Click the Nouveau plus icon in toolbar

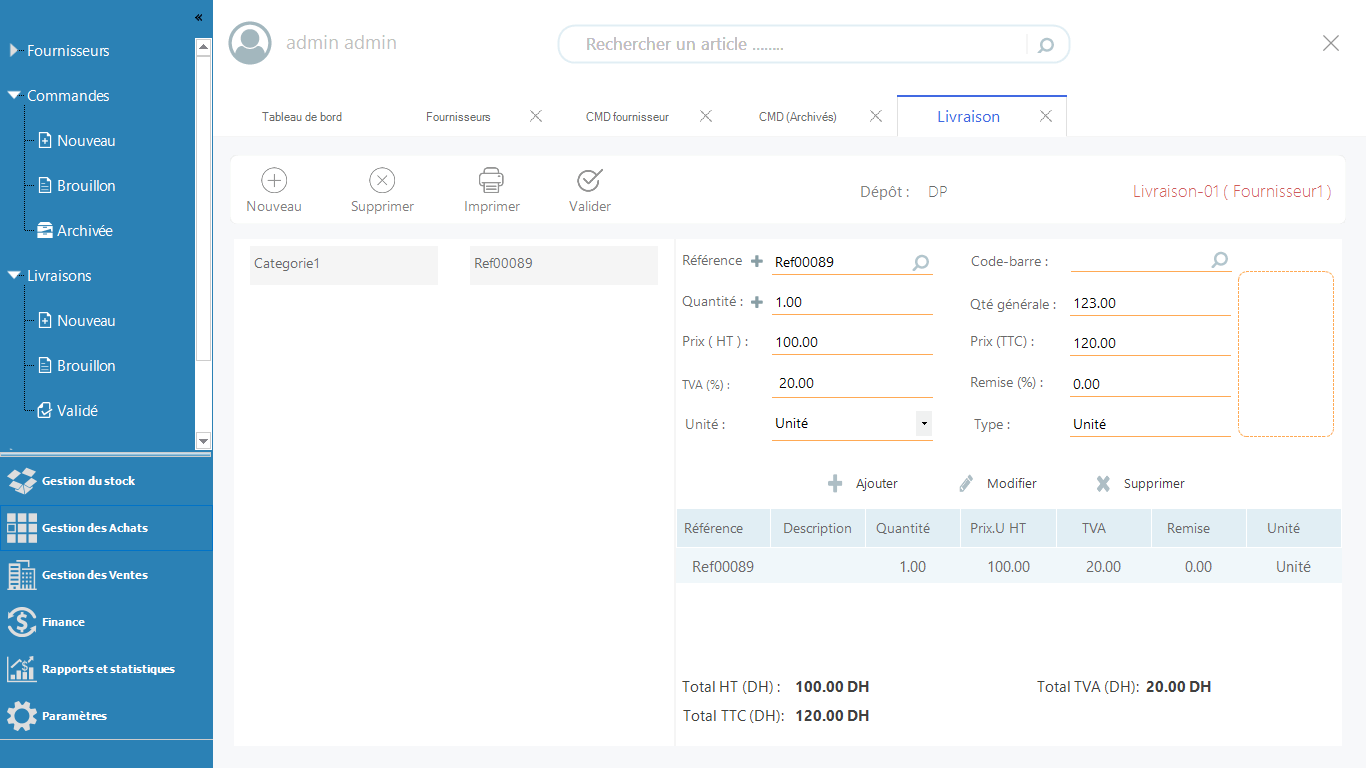point(274,181)
